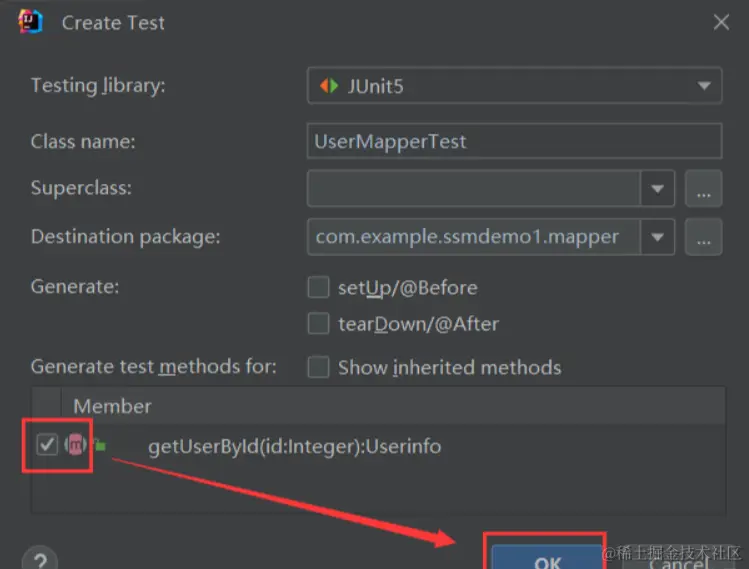Image resolution: width=749 pixels, height=569 pixels.
Task: Click the Class name UserMapperTest field
Action: (514, 142)
